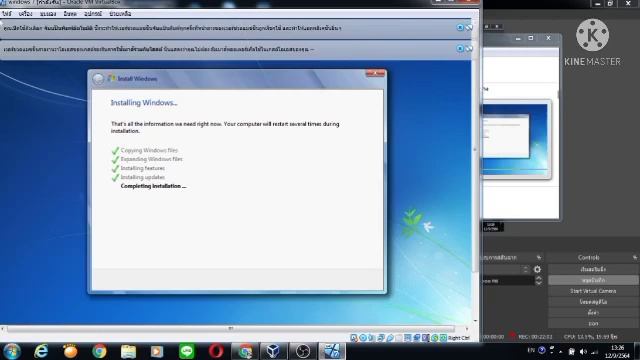Image resolution: width=640 pixels, height=360 pixels.
Task: Open the orange round app in taskbar
Action: 70,351
